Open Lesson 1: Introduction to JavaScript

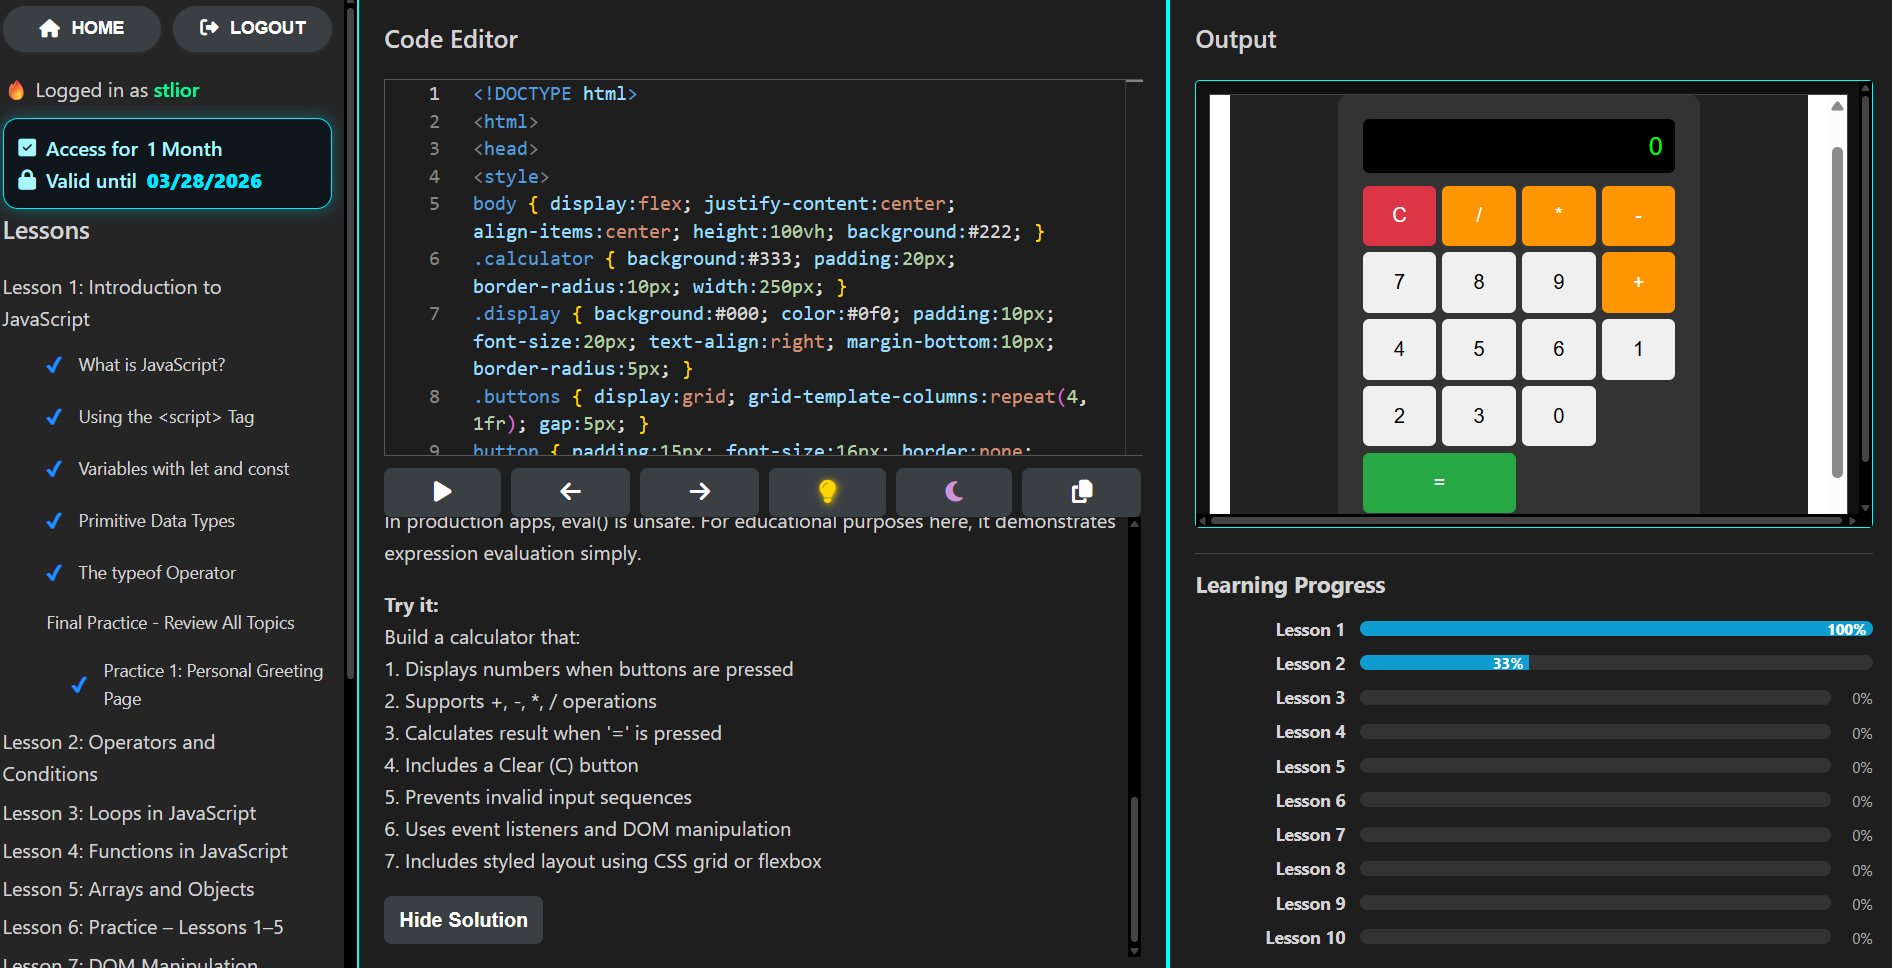tap(112, 302)
